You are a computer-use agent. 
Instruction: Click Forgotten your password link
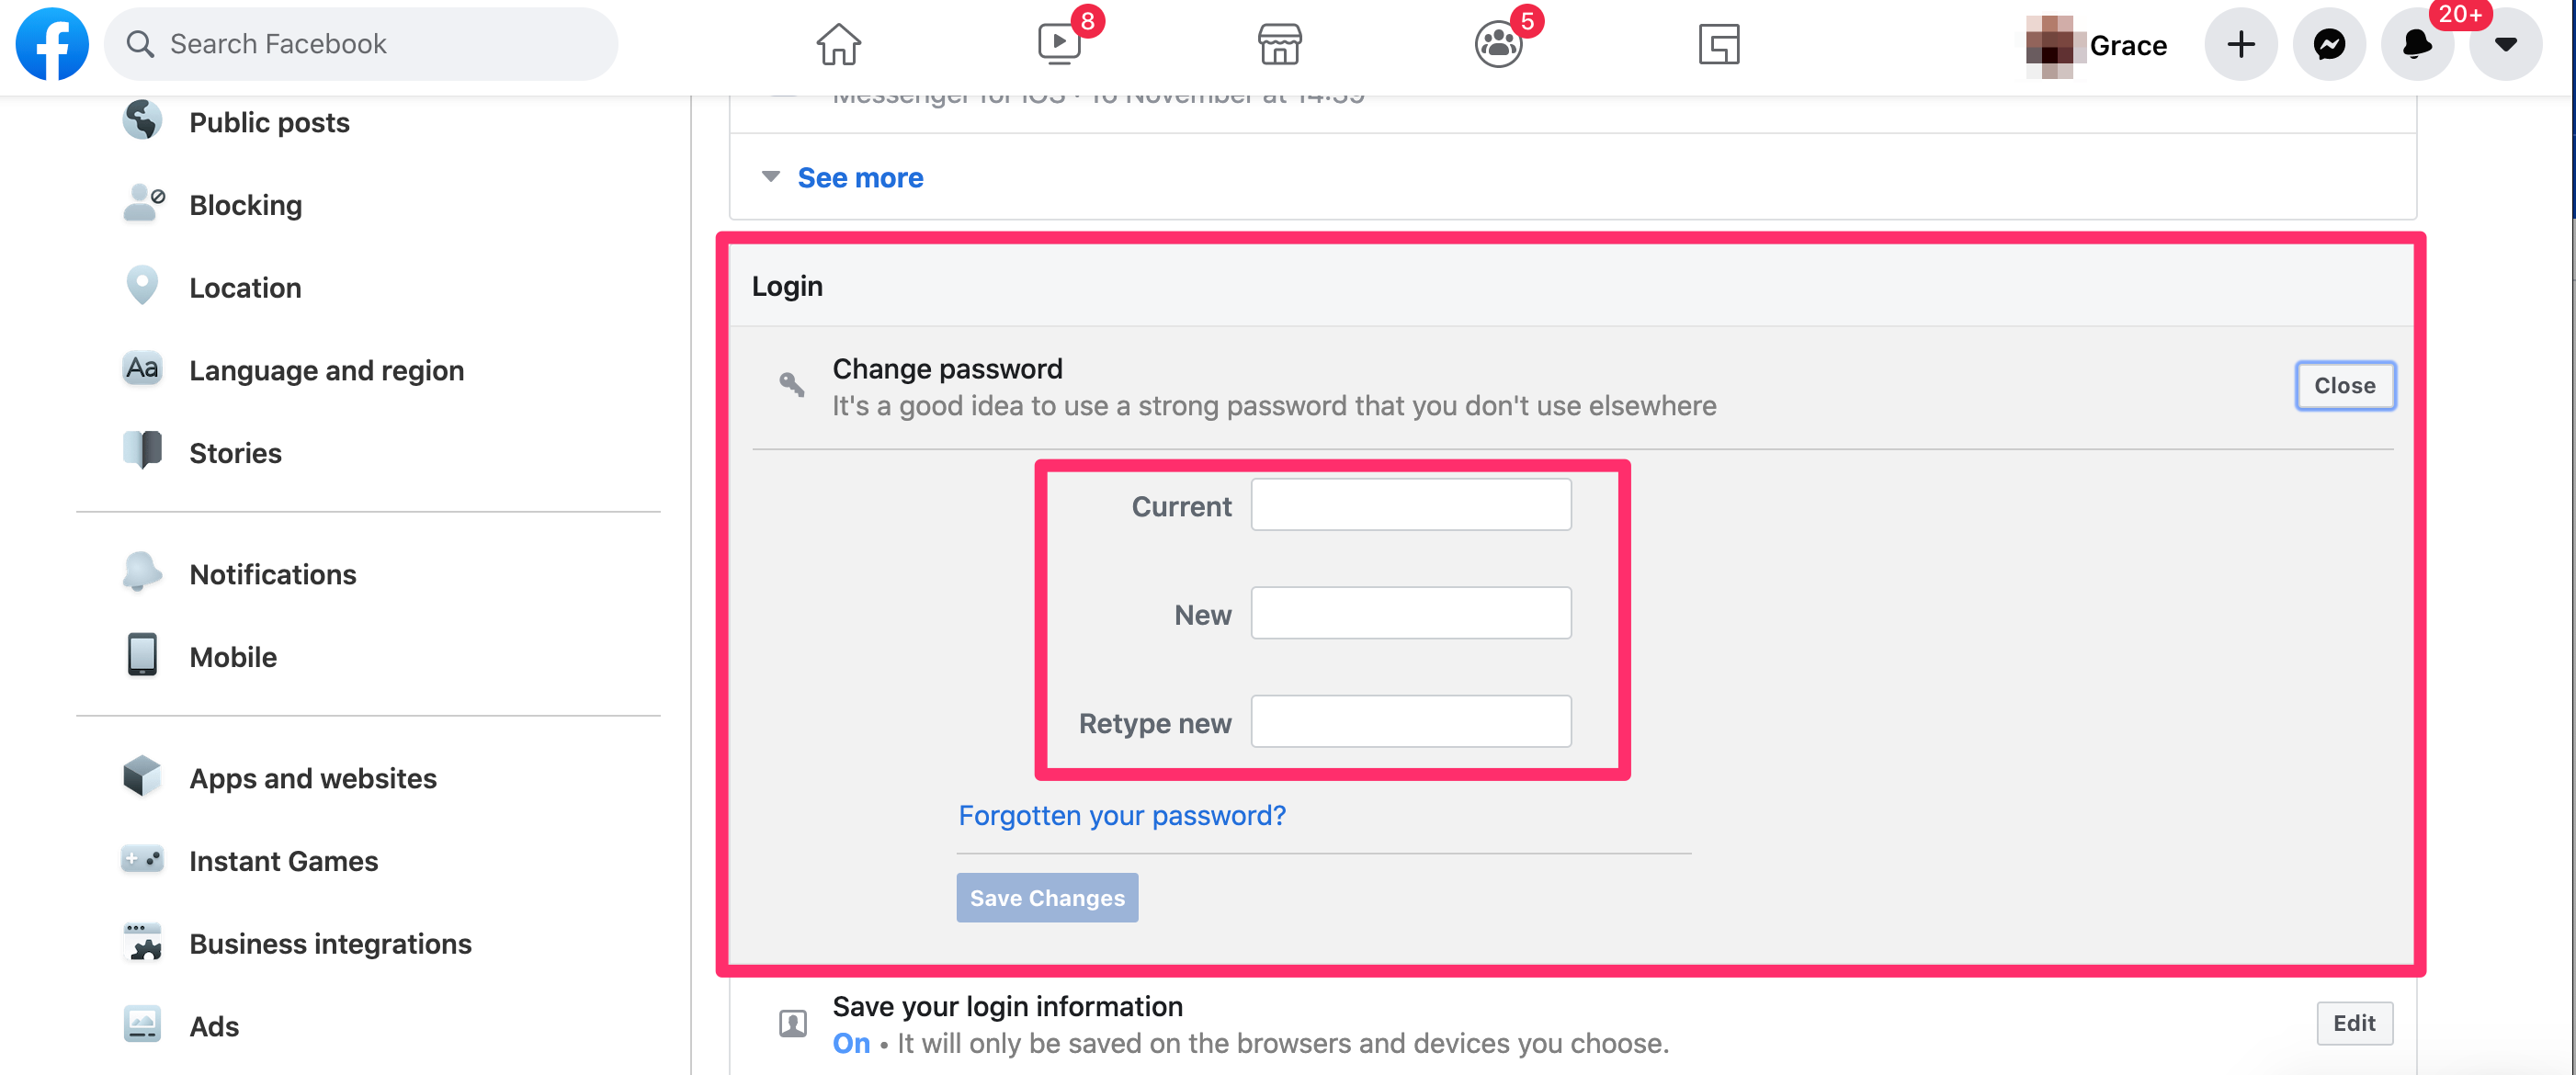pyautogui.click(x=1122, y=815)
